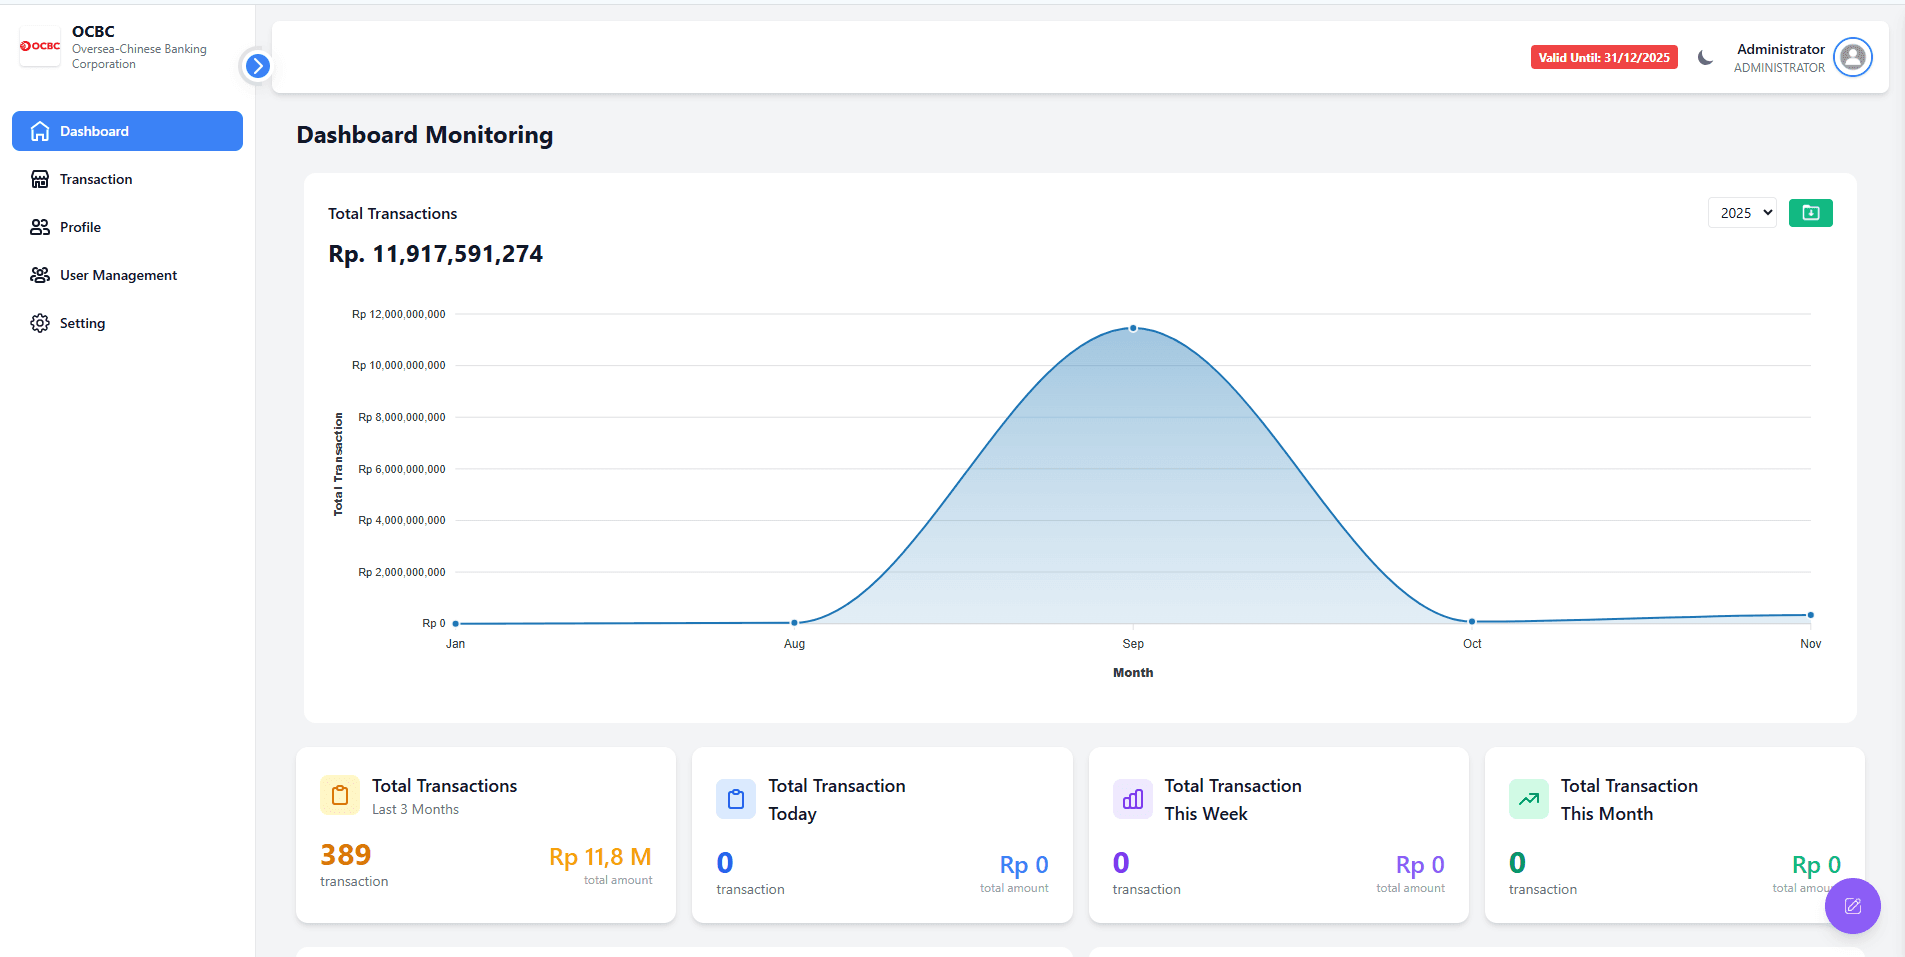The width and height of the screenshot is (1905, 957).
Task: Toggle dark mode with the moon icon
Action: coord(1705,58)
